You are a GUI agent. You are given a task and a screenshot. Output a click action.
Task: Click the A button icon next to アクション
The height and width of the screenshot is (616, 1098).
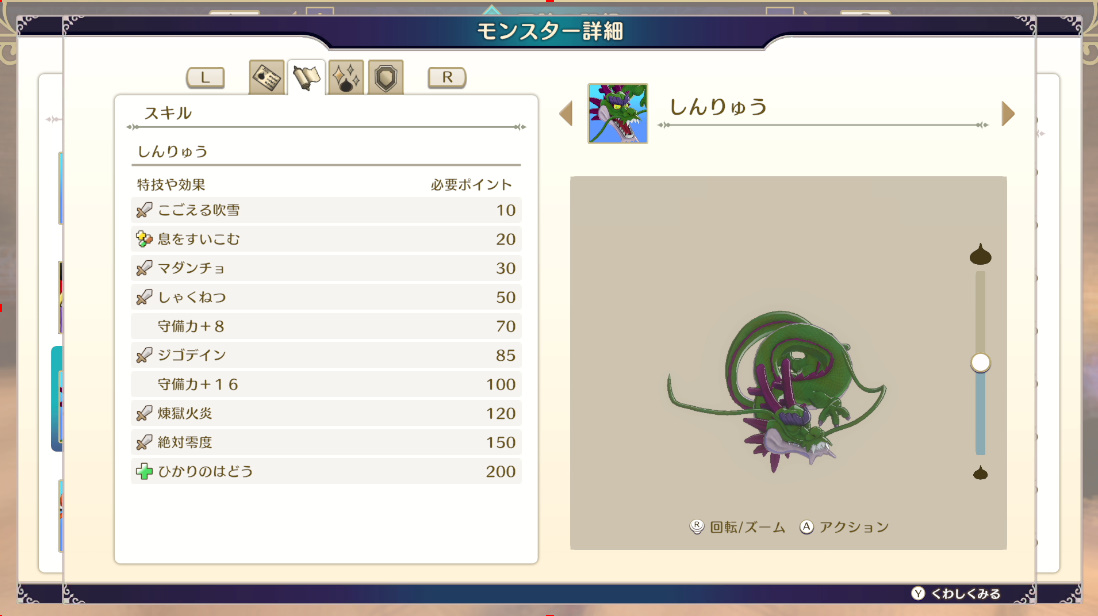click(x=807, y=527)
